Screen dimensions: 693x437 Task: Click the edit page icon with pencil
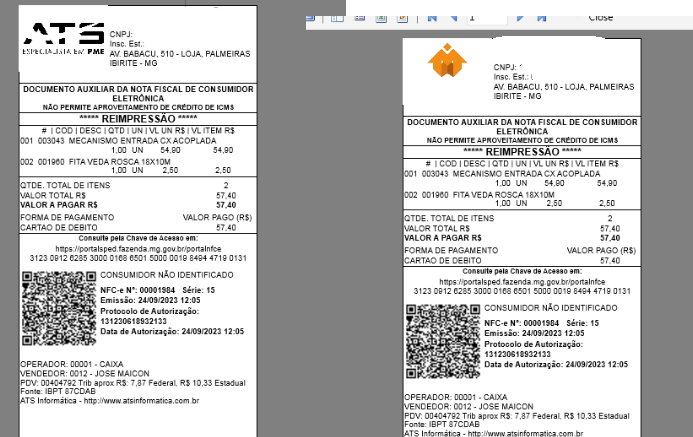coord(402,18)
